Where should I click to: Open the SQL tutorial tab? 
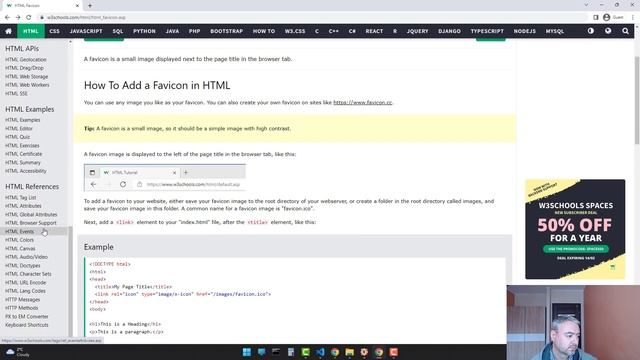pyautogui.click(x=118, y=31)
